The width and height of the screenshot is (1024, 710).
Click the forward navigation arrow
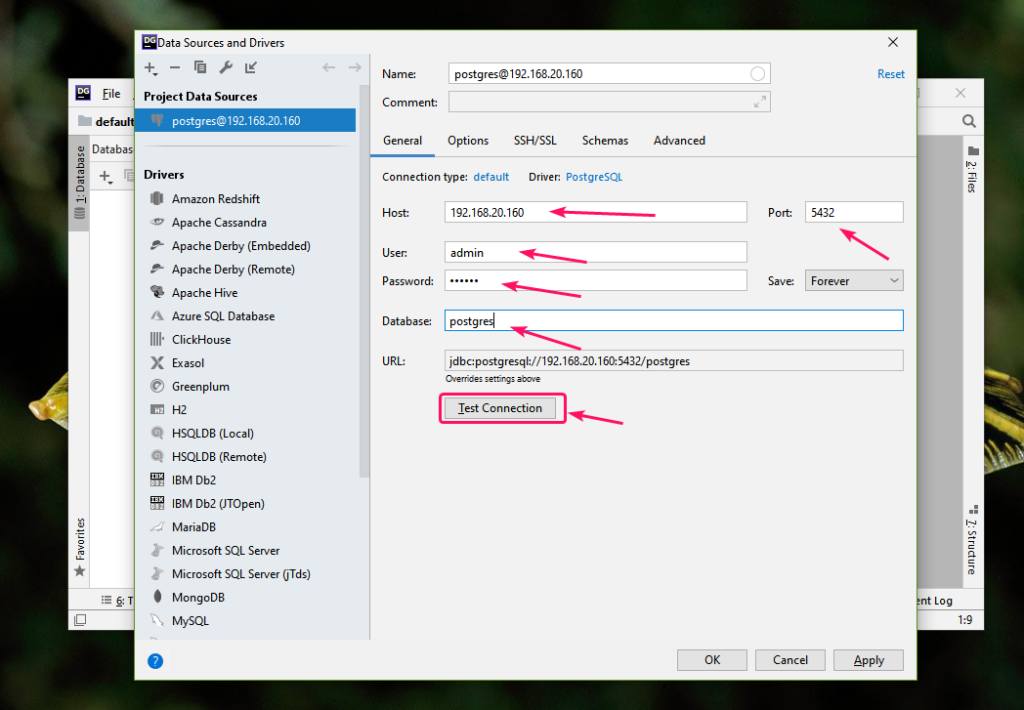356,67
